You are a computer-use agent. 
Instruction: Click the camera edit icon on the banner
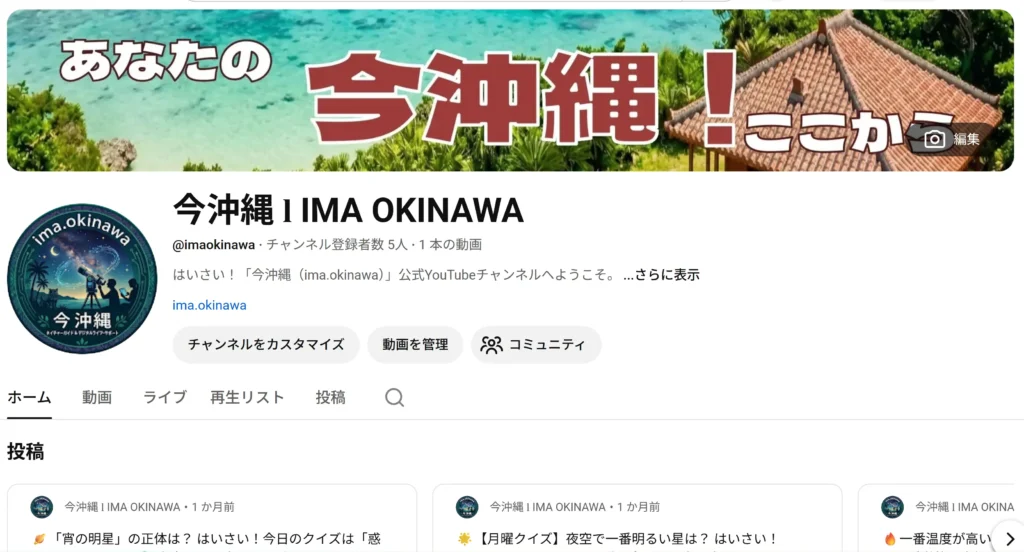click(x=935, y=139)
